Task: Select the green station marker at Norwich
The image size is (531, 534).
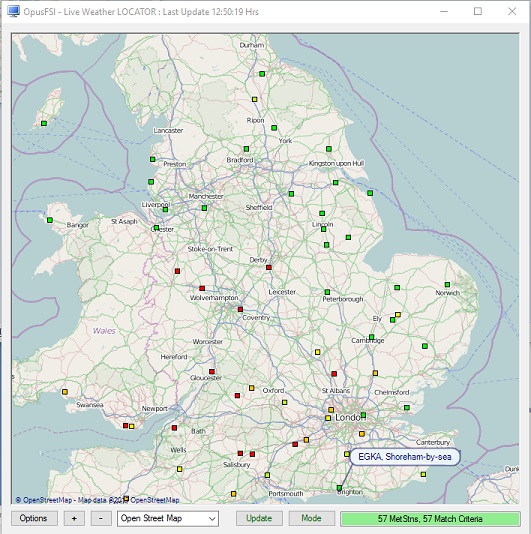Action: coord(448,284)
